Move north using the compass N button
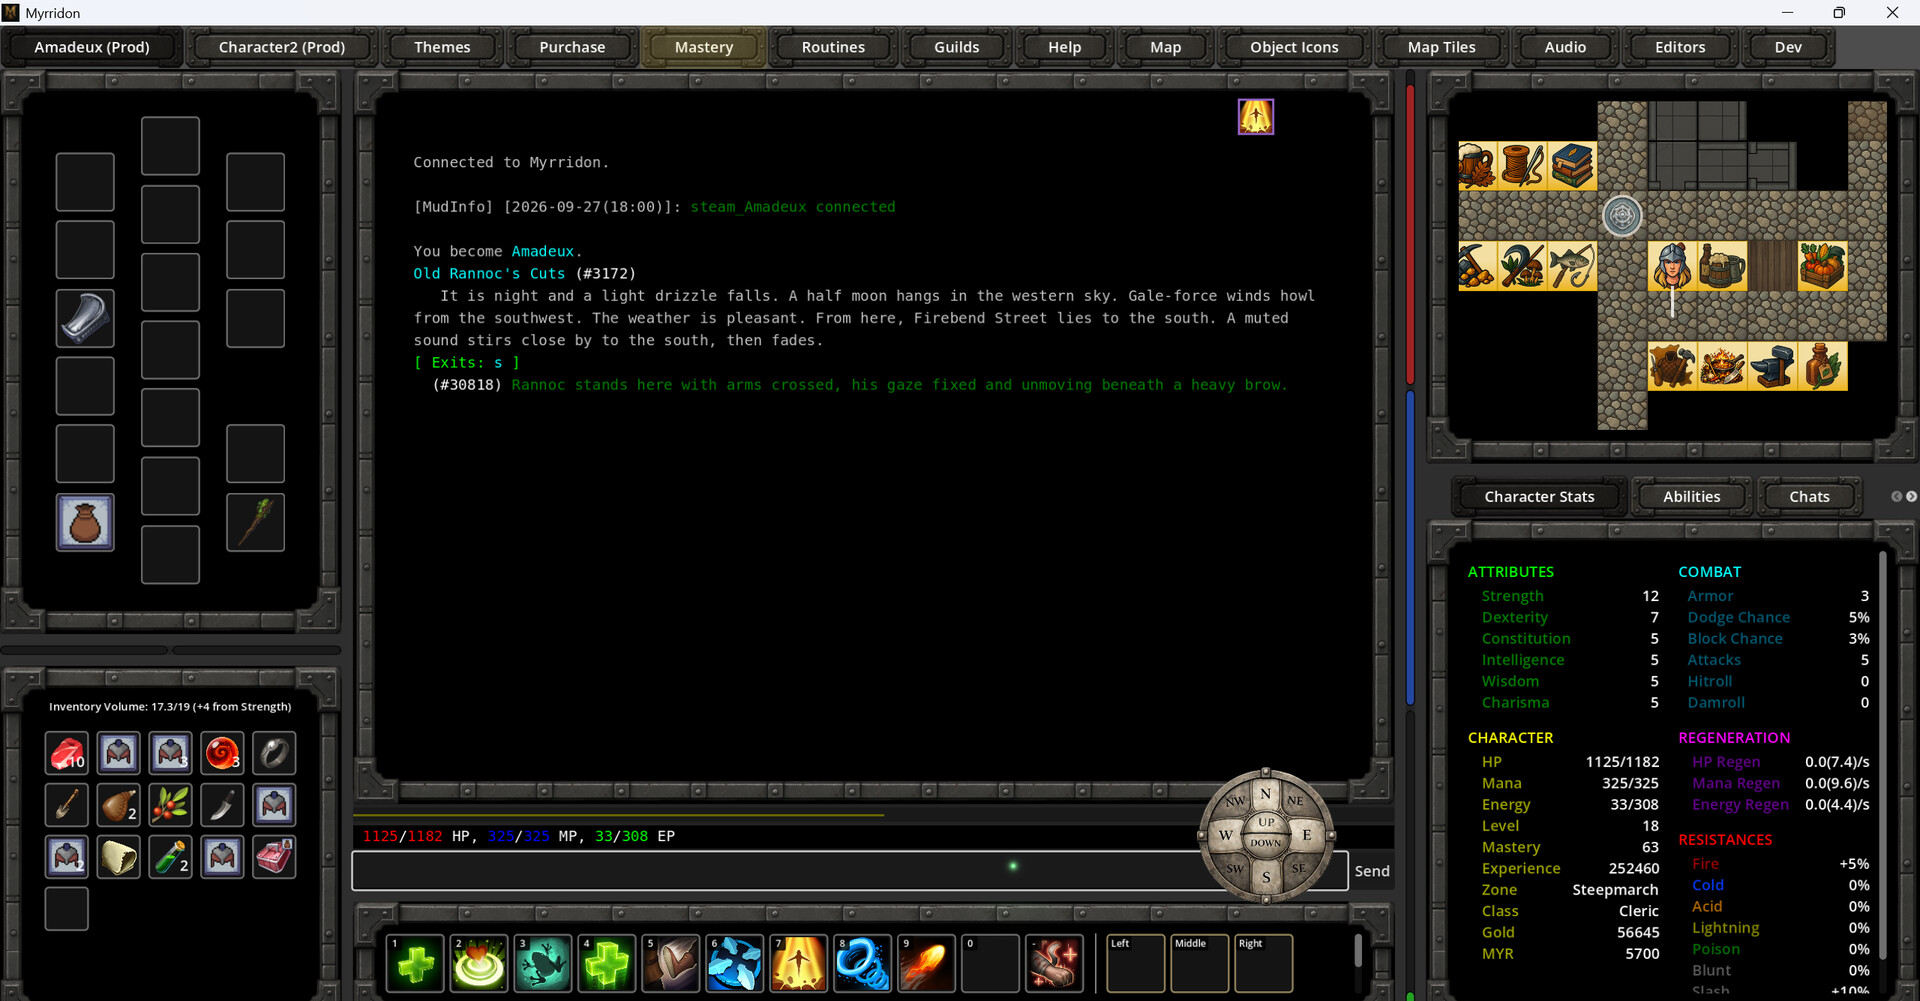The height and width of the screenshot is (1001, 1920). pos(1265,794)
